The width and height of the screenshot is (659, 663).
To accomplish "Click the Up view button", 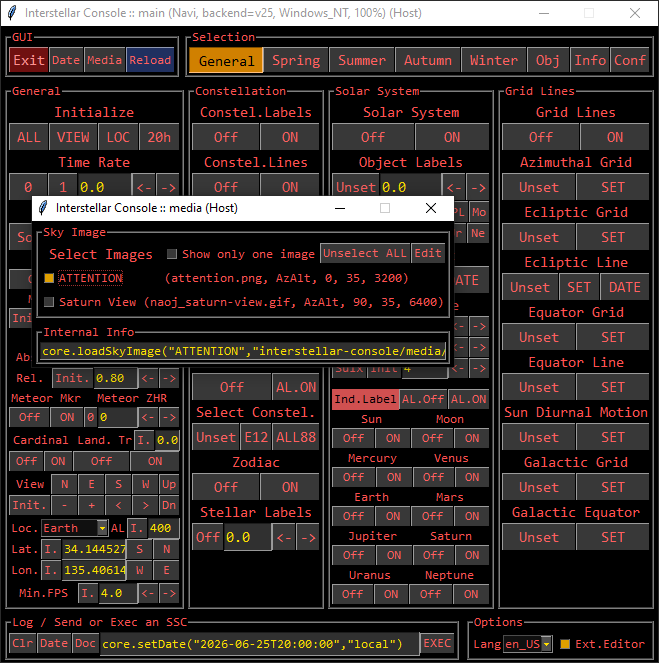I will click(169, 484).
